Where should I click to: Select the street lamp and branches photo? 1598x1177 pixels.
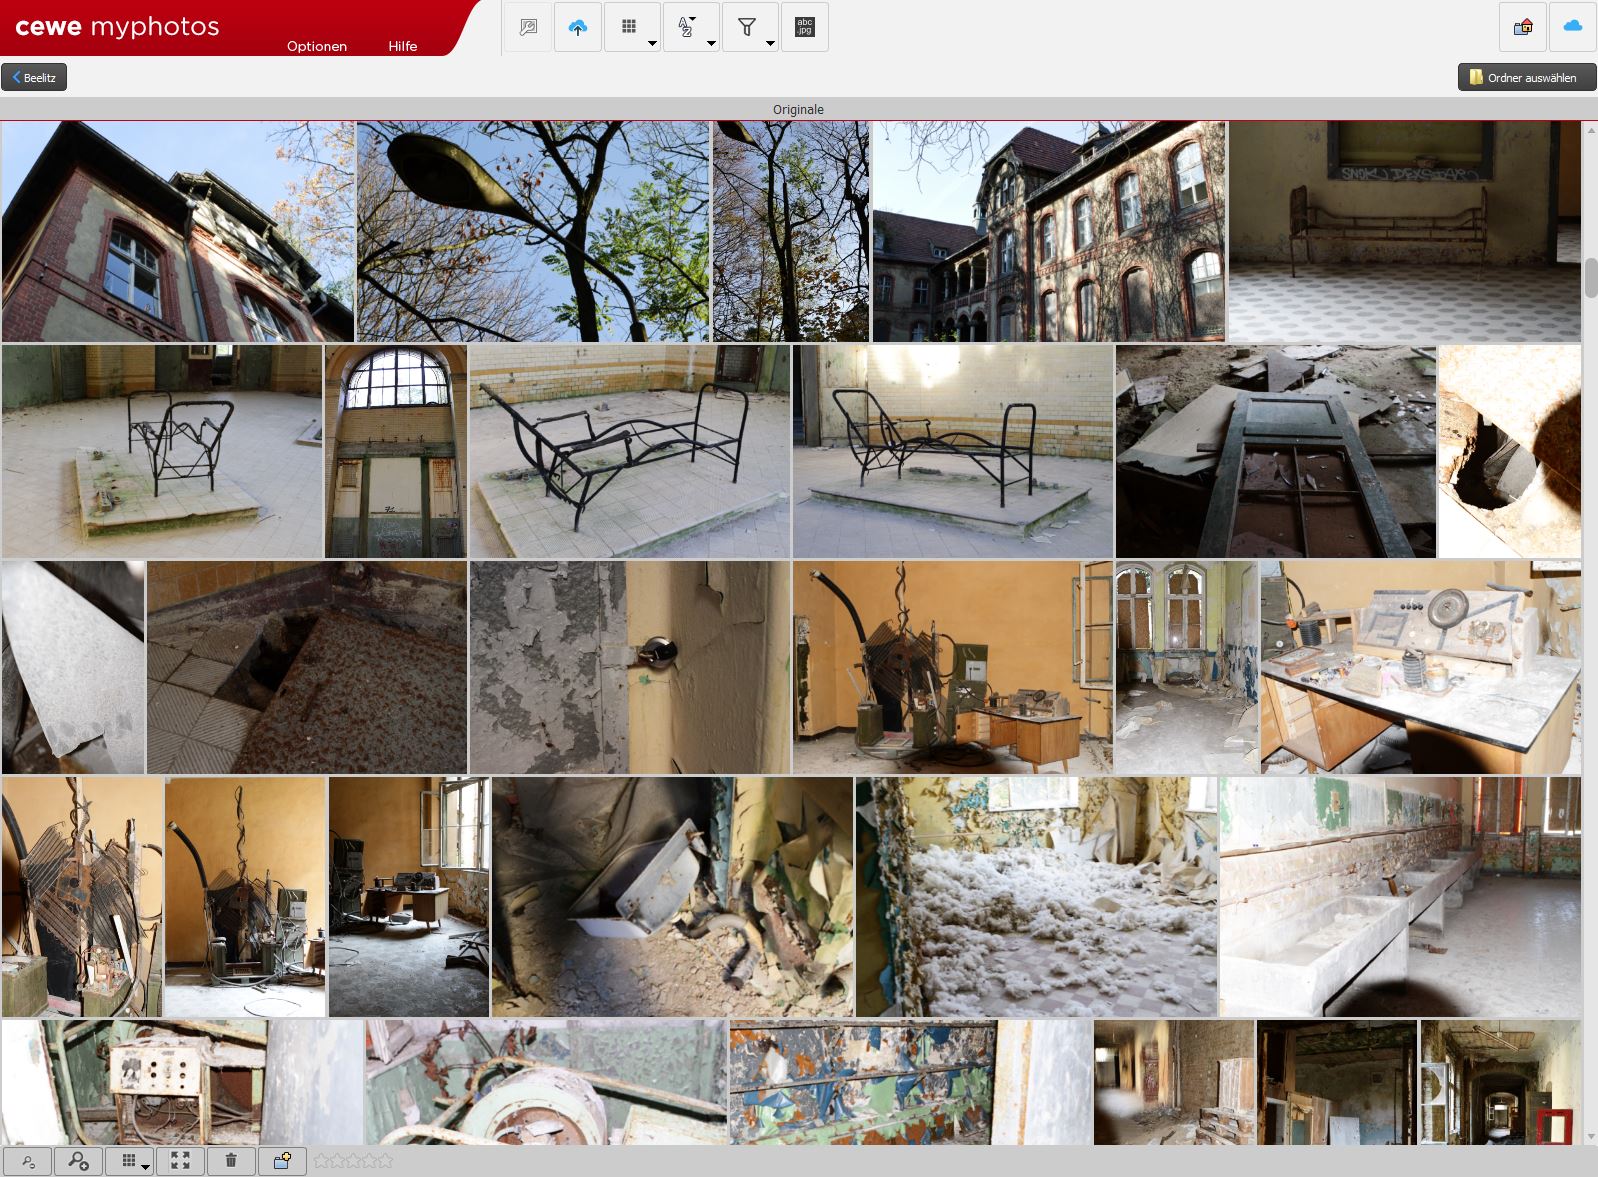coord(532,232)
